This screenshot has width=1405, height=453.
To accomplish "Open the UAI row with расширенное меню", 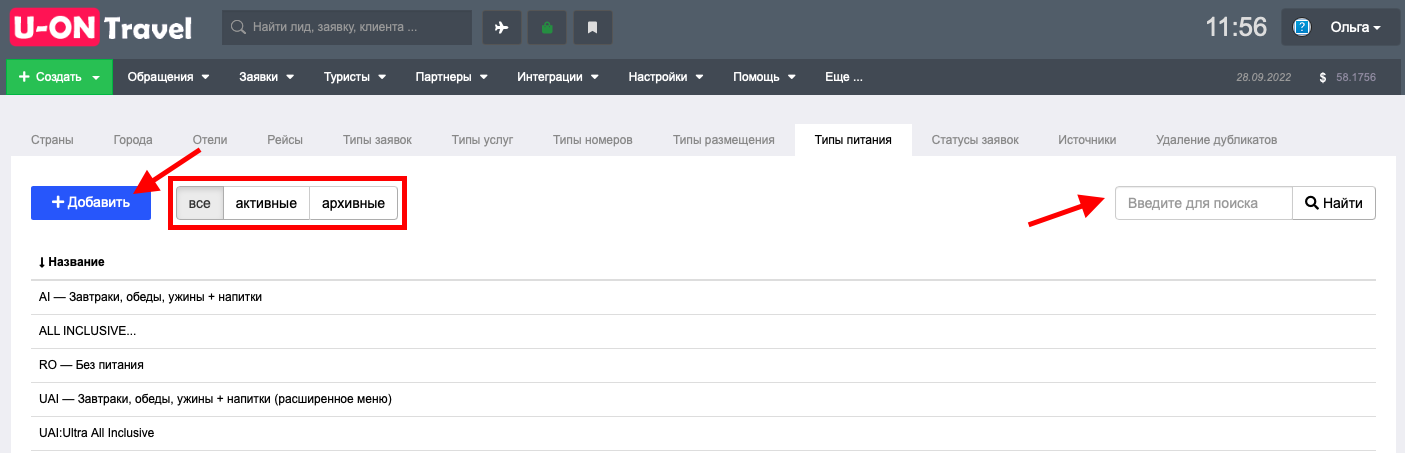I will (703, 399).
